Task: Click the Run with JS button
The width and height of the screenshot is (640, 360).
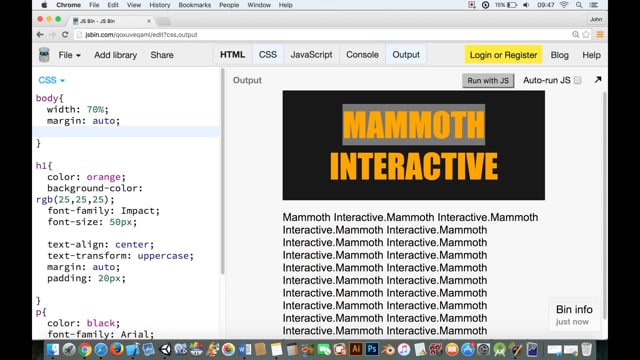Action: coord(488,80)
